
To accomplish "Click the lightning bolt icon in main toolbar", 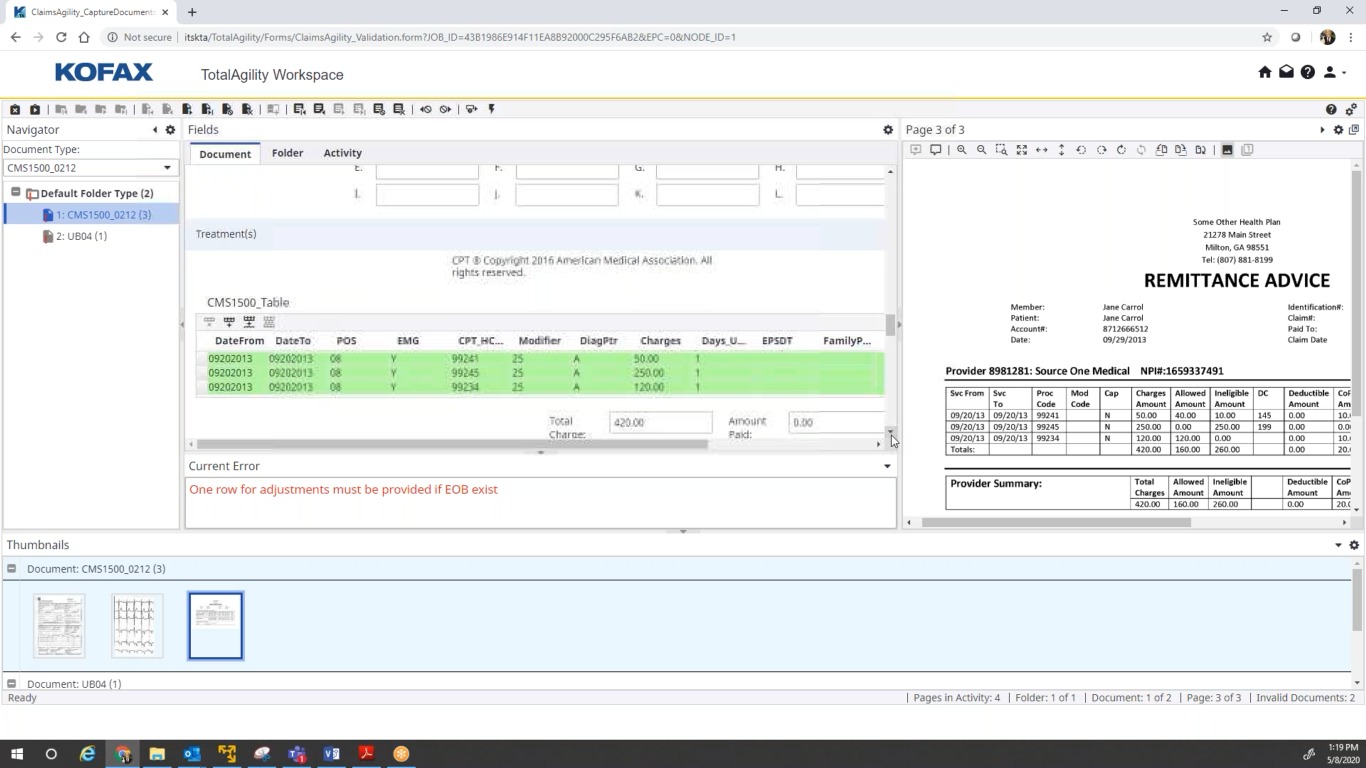I will [x=491, y=109].
